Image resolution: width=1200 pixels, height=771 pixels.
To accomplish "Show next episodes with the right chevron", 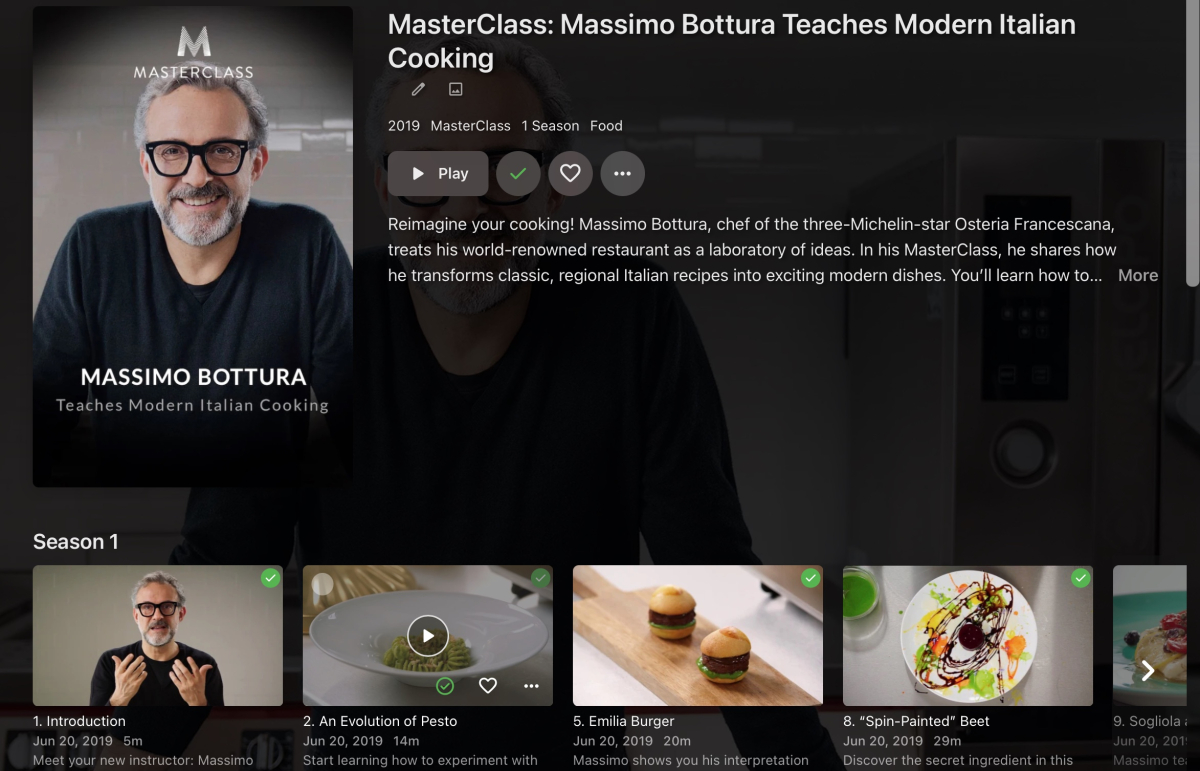I will [x=1148, y=670].
